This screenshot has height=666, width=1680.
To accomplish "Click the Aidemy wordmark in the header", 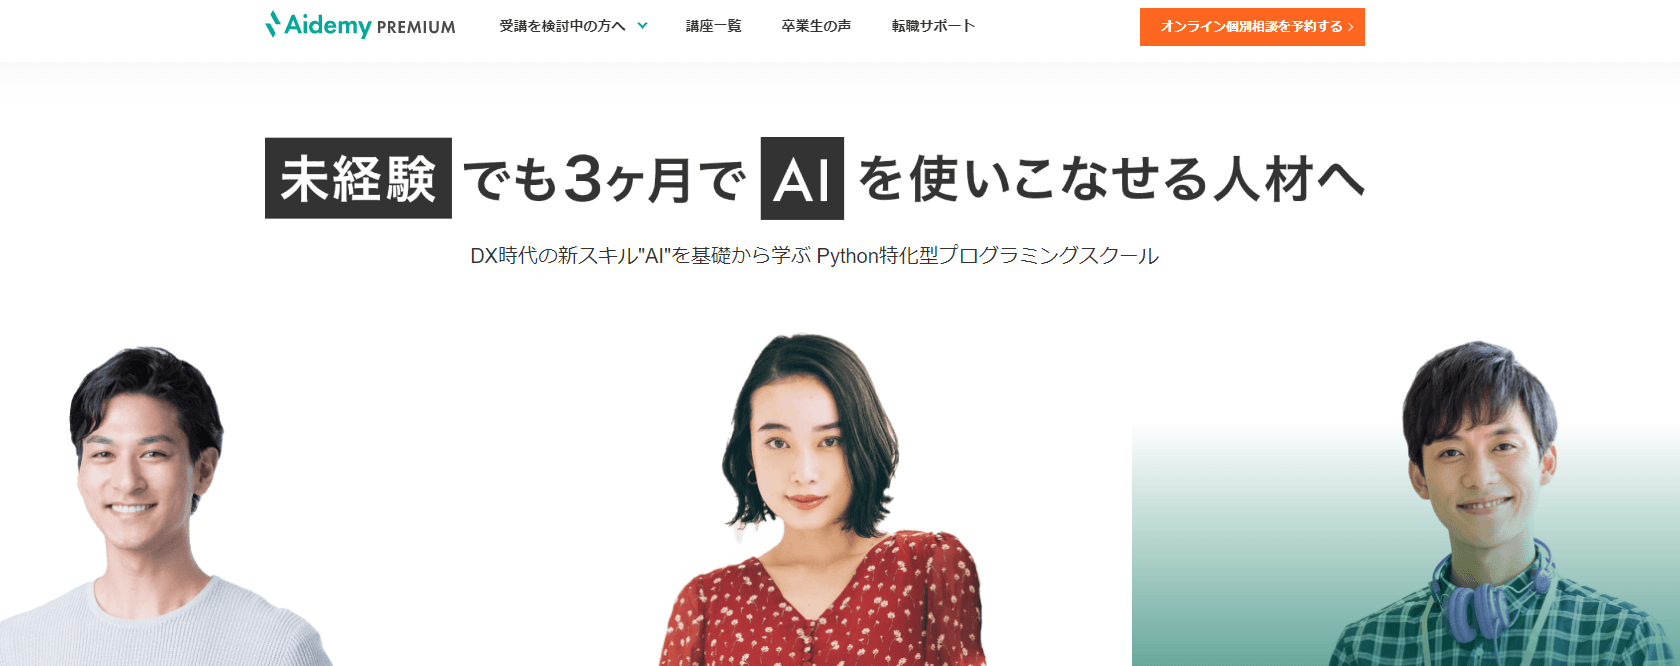I will [328, 25].
